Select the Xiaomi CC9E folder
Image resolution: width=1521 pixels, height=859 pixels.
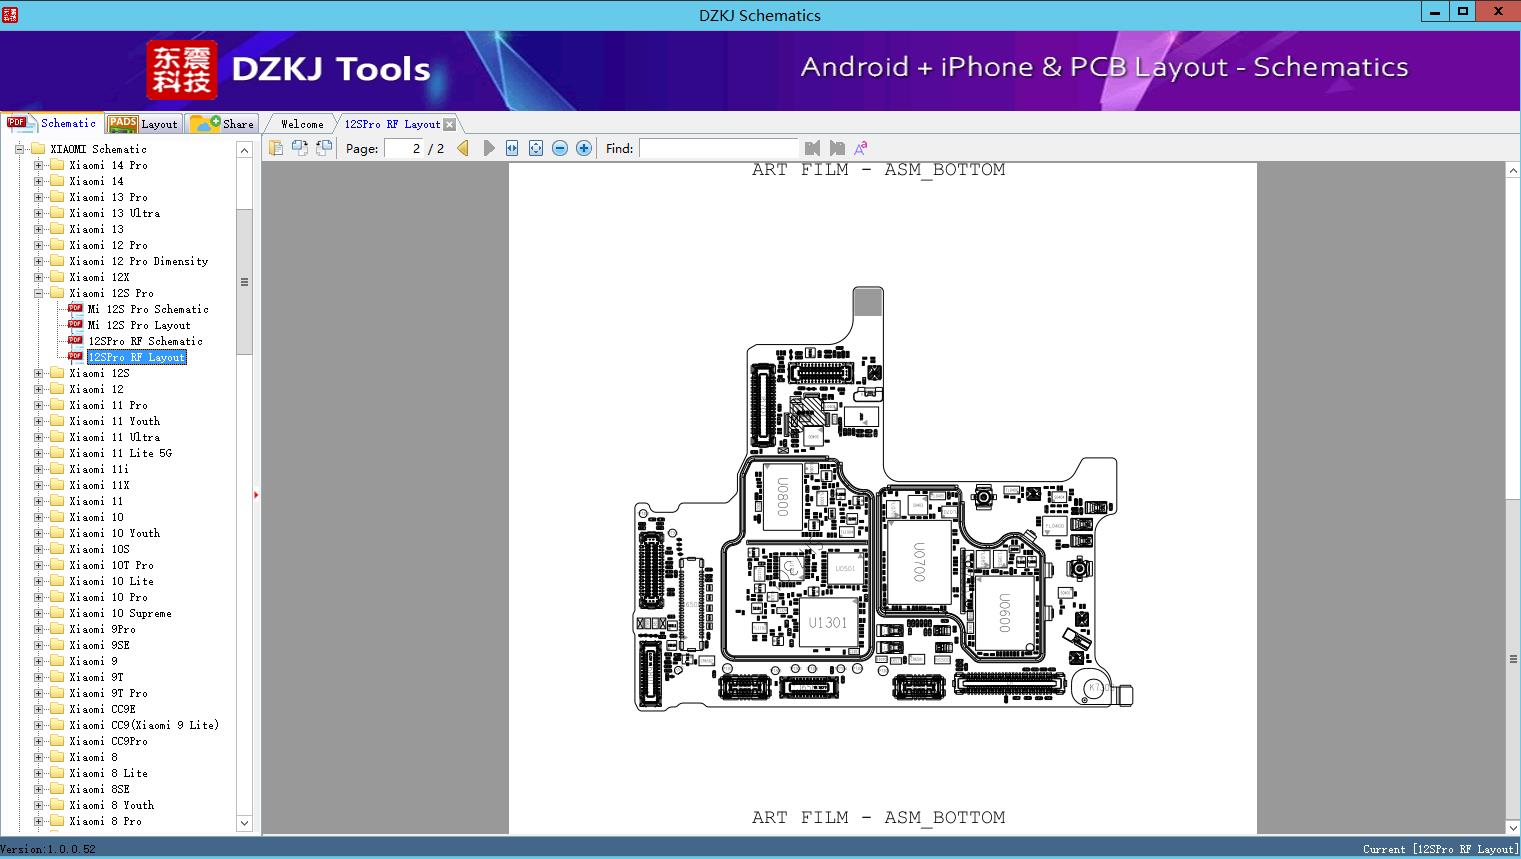click(x=102, y=709)
